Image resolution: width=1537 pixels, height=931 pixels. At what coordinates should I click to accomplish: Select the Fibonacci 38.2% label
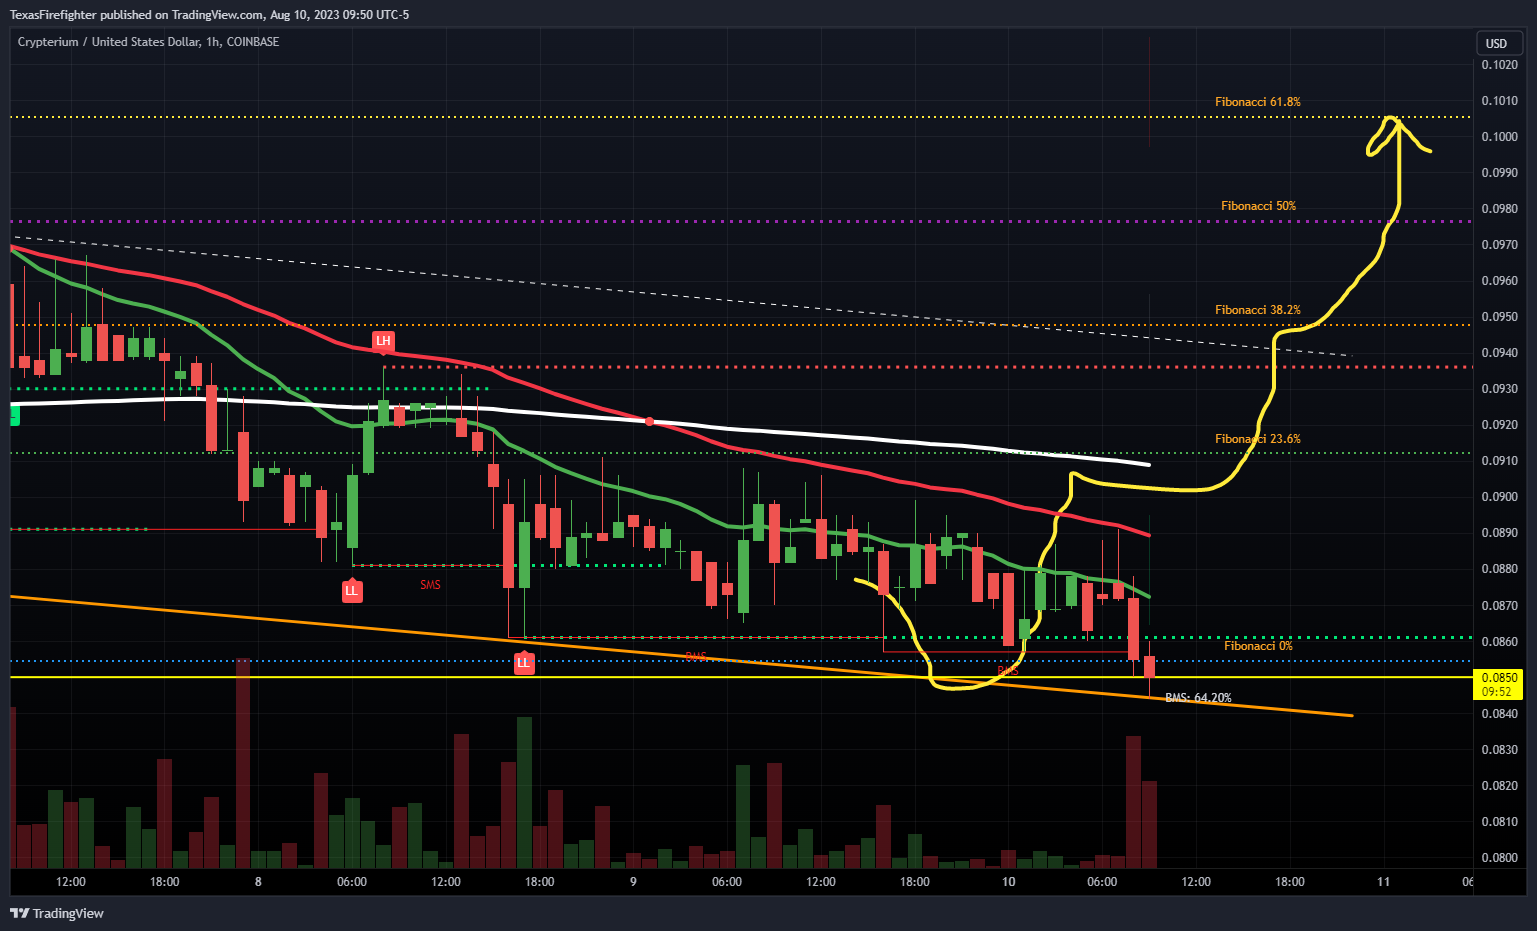click(x=1258, y=310)
